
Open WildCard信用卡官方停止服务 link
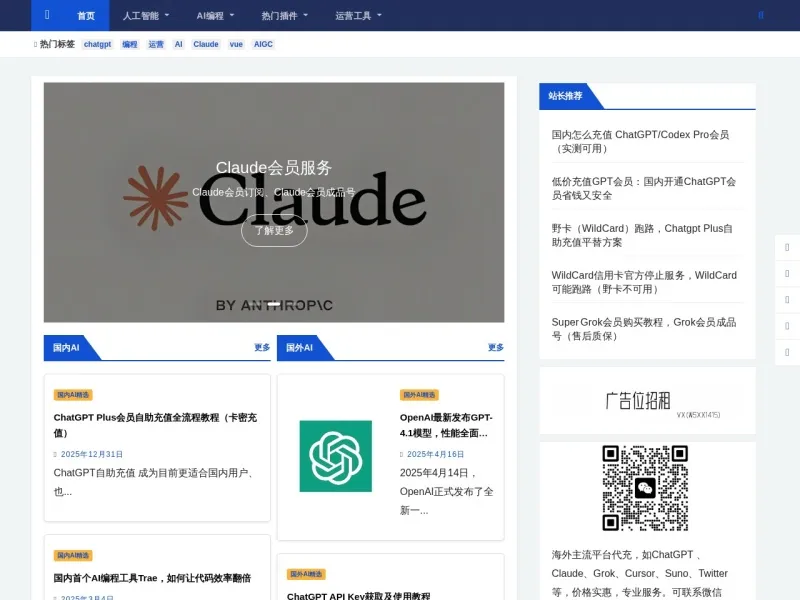[x=644, y=282]
